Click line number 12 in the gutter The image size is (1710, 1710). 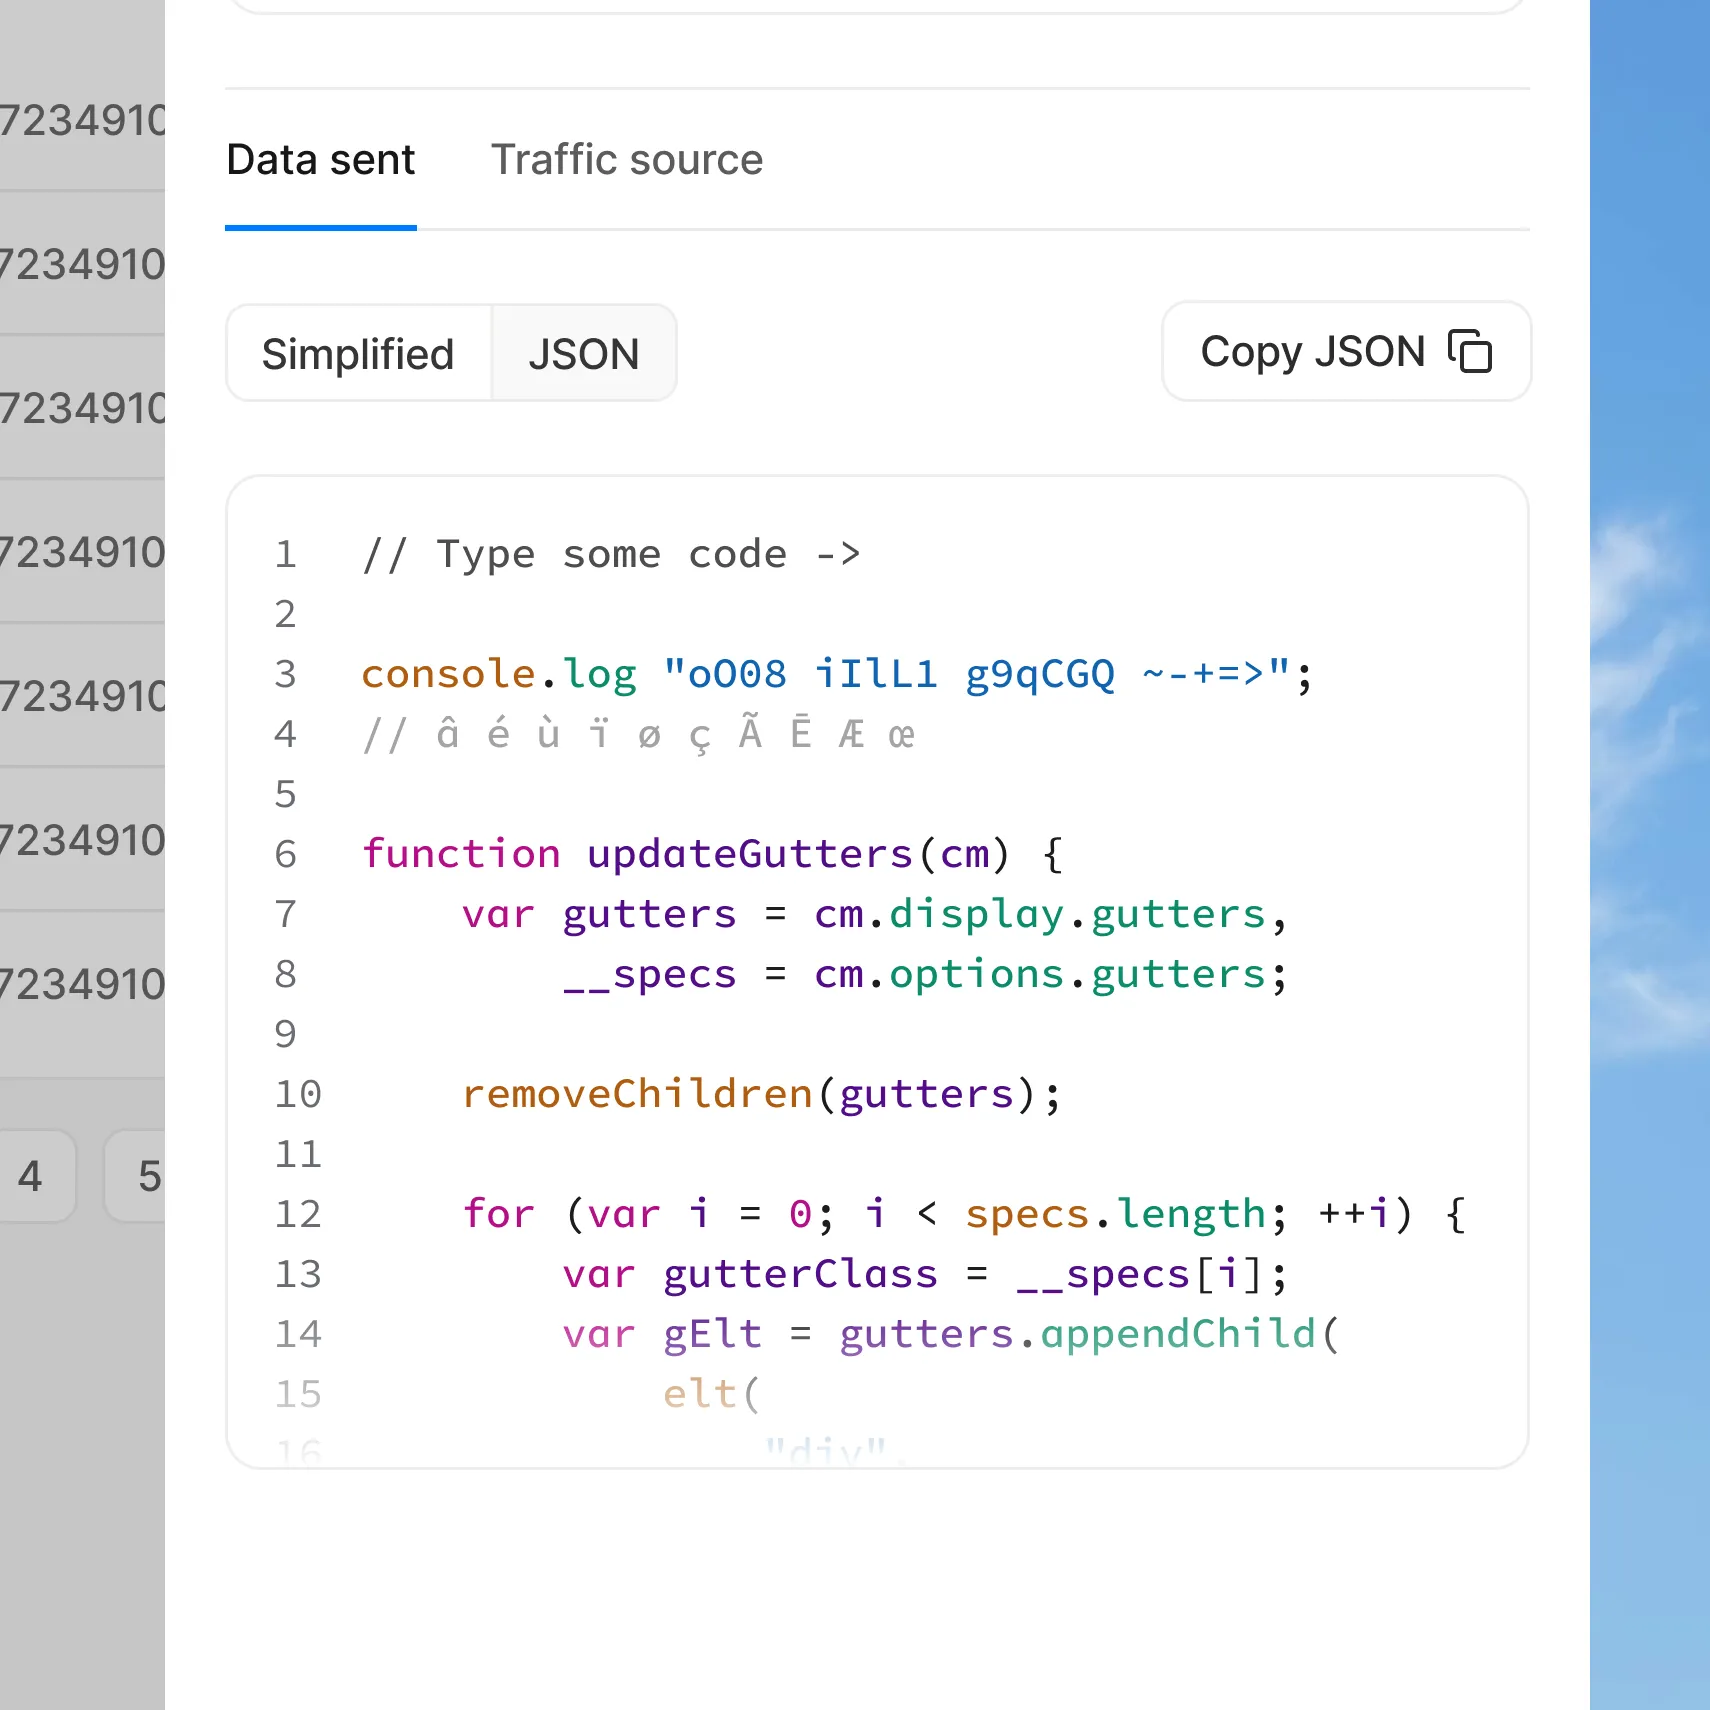click(x=298, y=1214)
